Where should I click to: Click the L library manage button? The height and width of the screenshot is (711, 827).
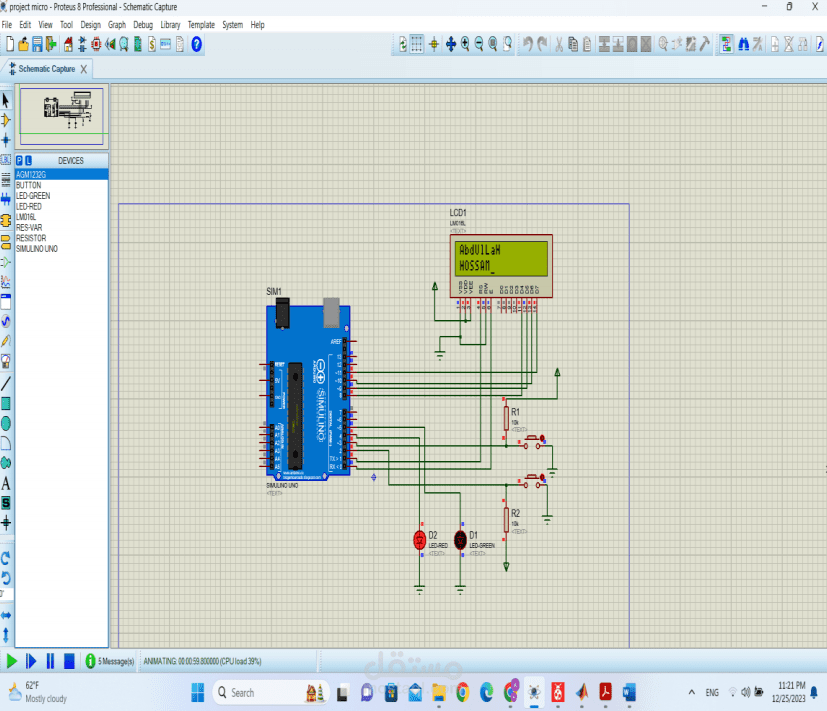tap(28, 160)
